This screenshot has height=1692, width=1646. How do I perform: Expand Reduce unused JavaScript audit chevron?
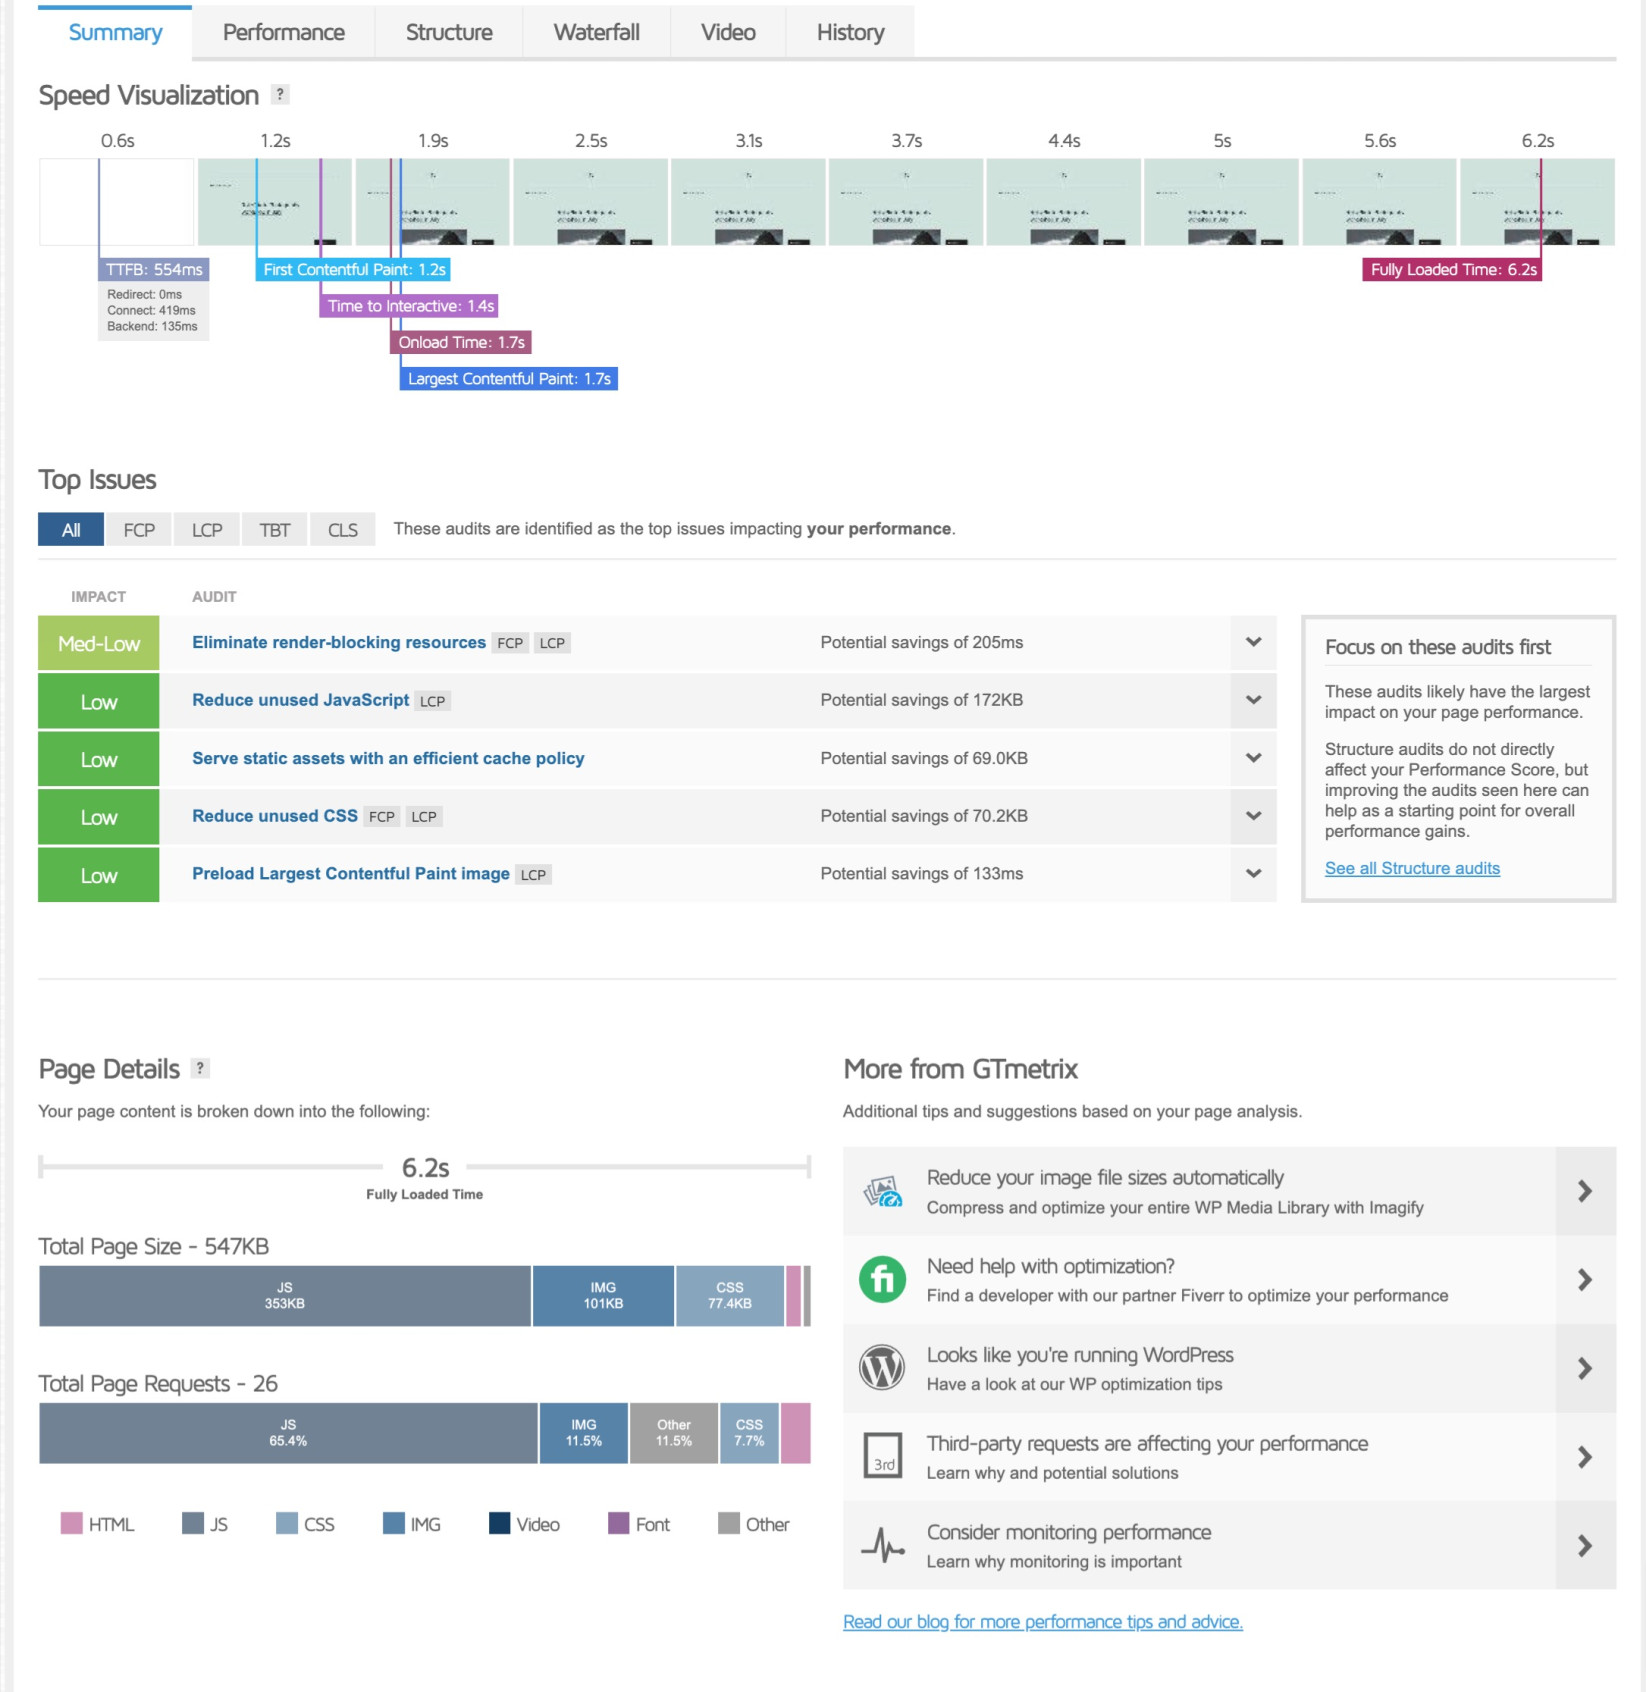click(1253, 700)
